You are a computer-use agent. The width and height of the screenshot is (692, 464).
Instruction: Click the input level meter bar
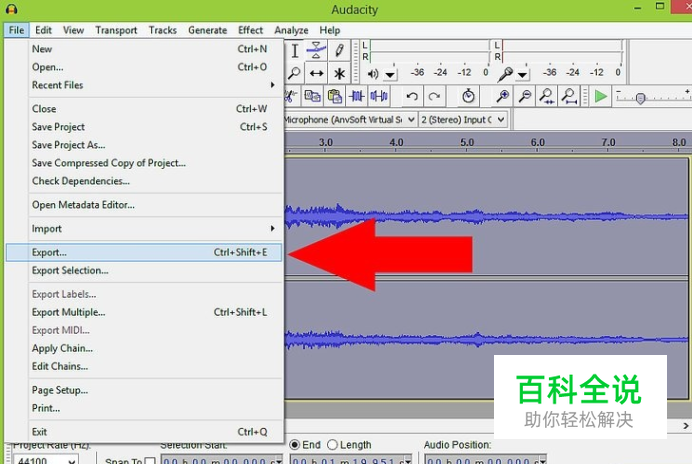tap(562, 51)
